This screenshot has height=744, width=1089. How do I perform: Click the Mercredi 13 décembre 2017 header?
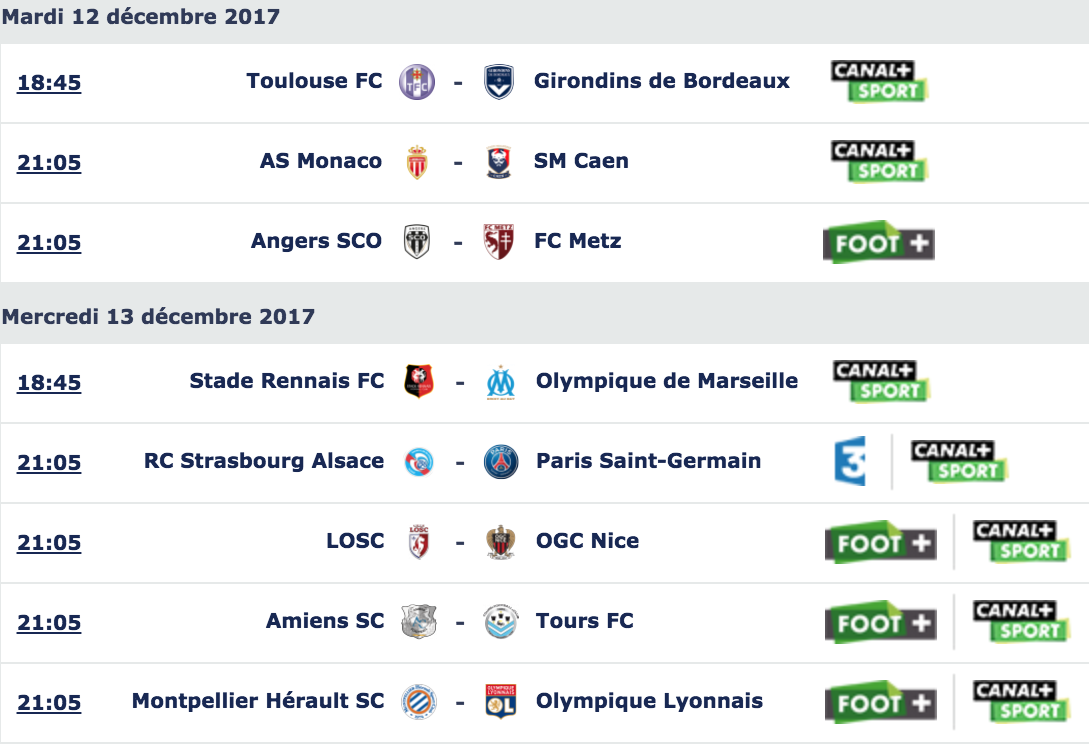(x=158, y=317)
